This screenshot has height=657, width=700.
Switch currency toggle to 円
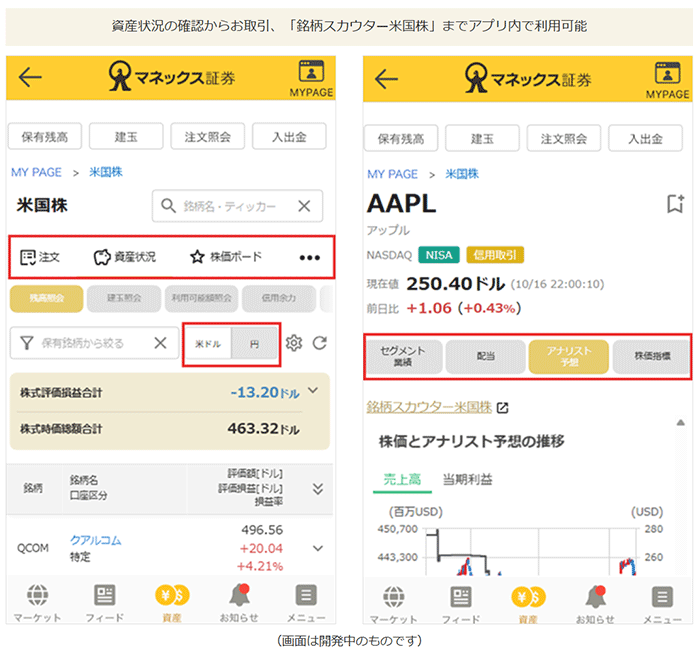tap(254, 344)
